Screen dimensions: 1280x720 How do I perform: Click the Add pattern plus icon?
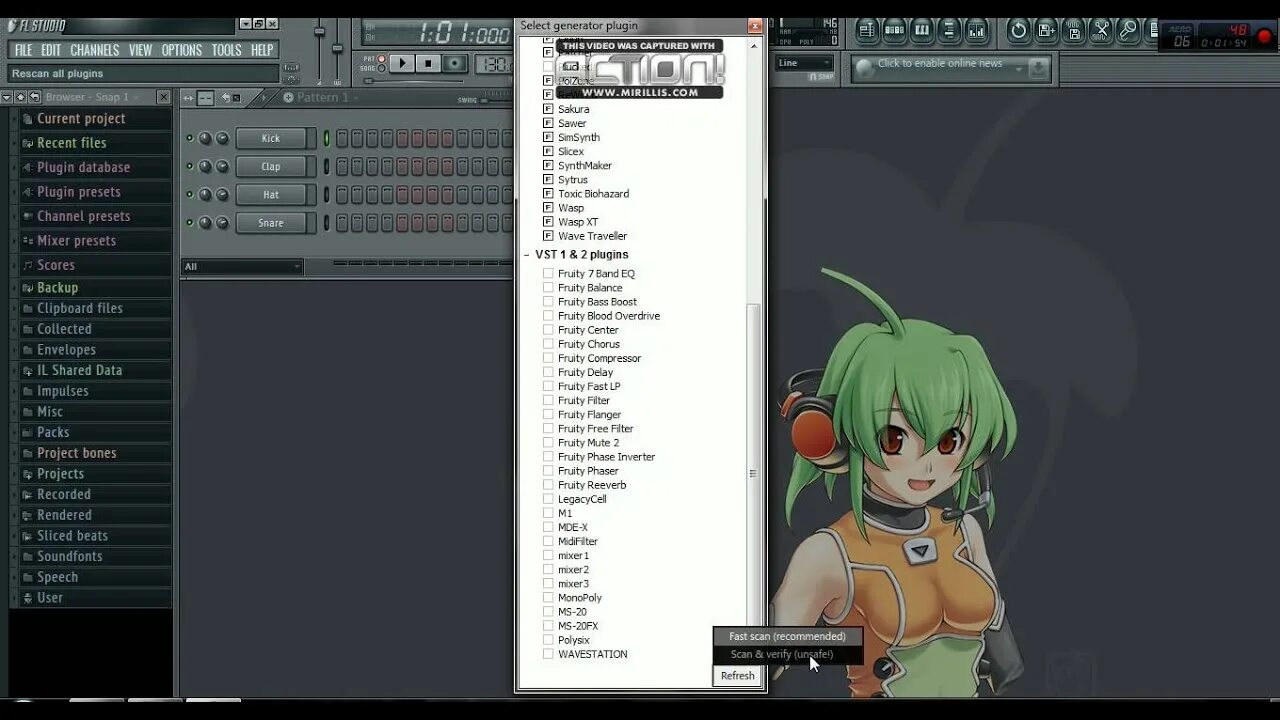288,97
